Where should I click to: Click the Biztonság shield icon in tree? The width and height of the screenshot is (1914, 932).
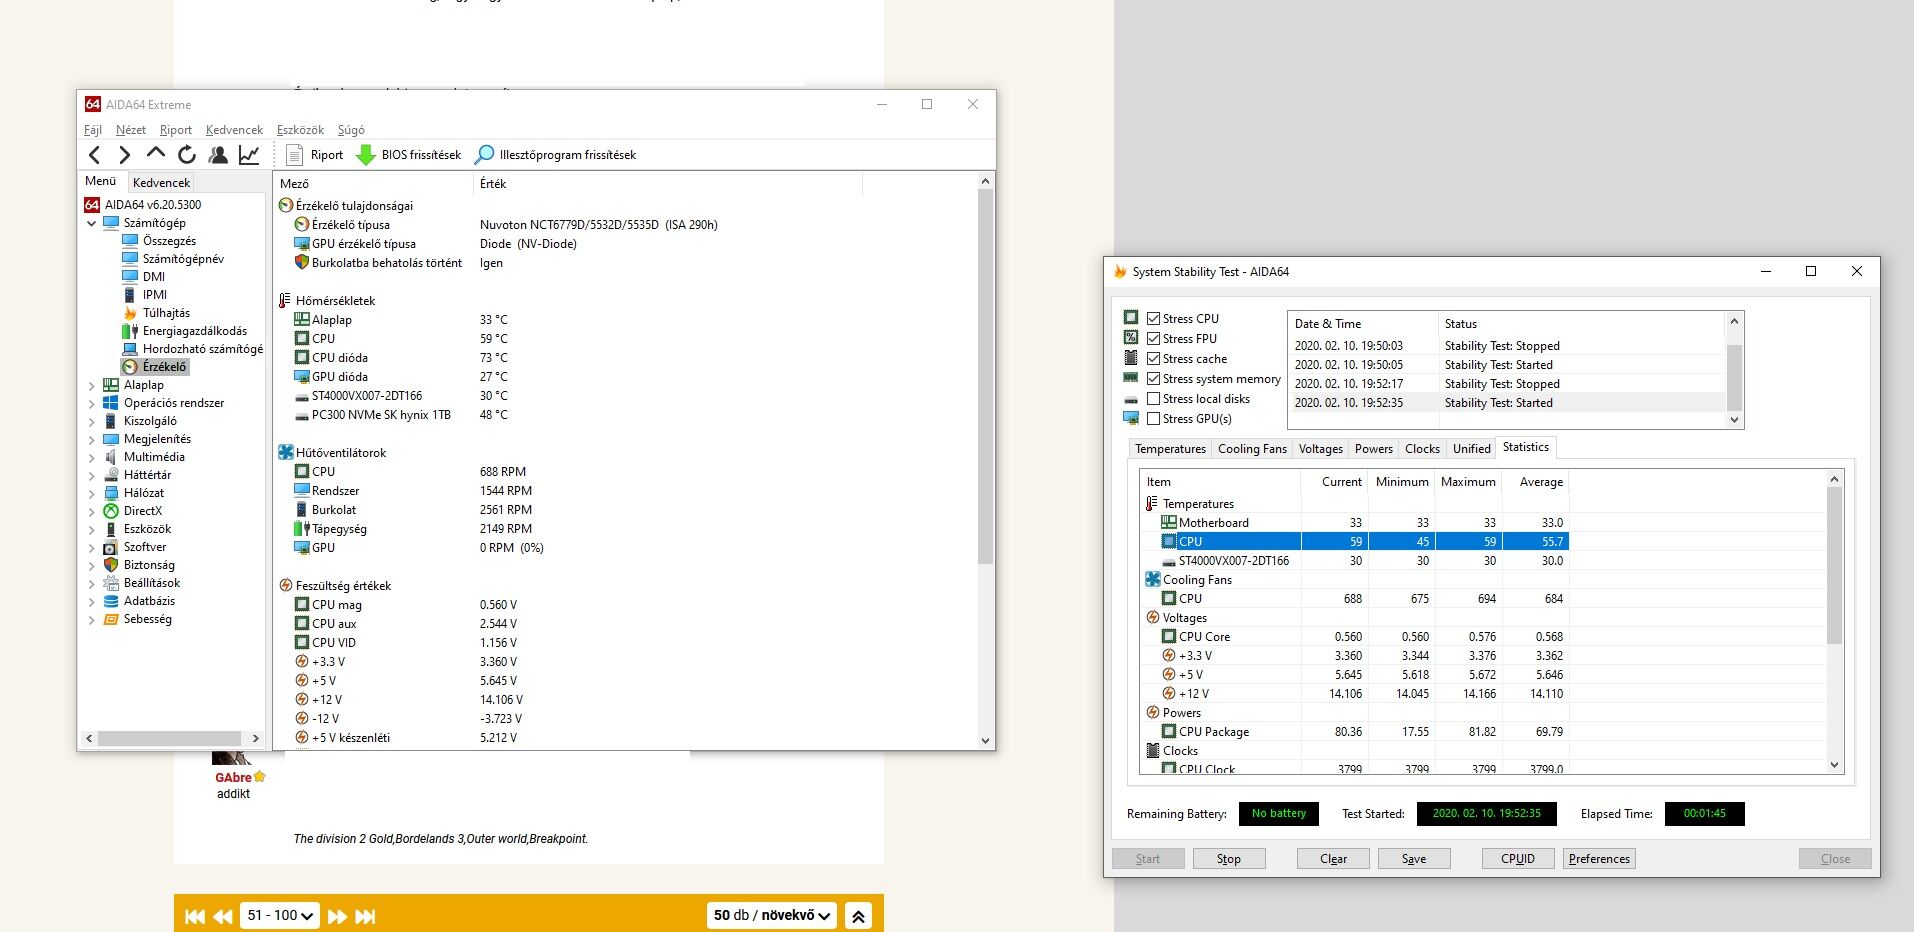[x=111, y=565]
